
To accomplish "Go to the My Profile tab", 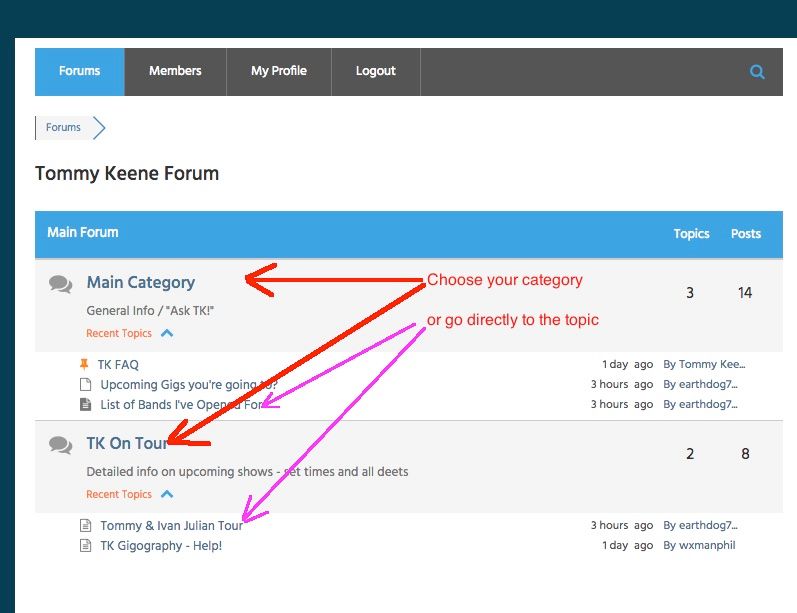I will coord(279,72).
